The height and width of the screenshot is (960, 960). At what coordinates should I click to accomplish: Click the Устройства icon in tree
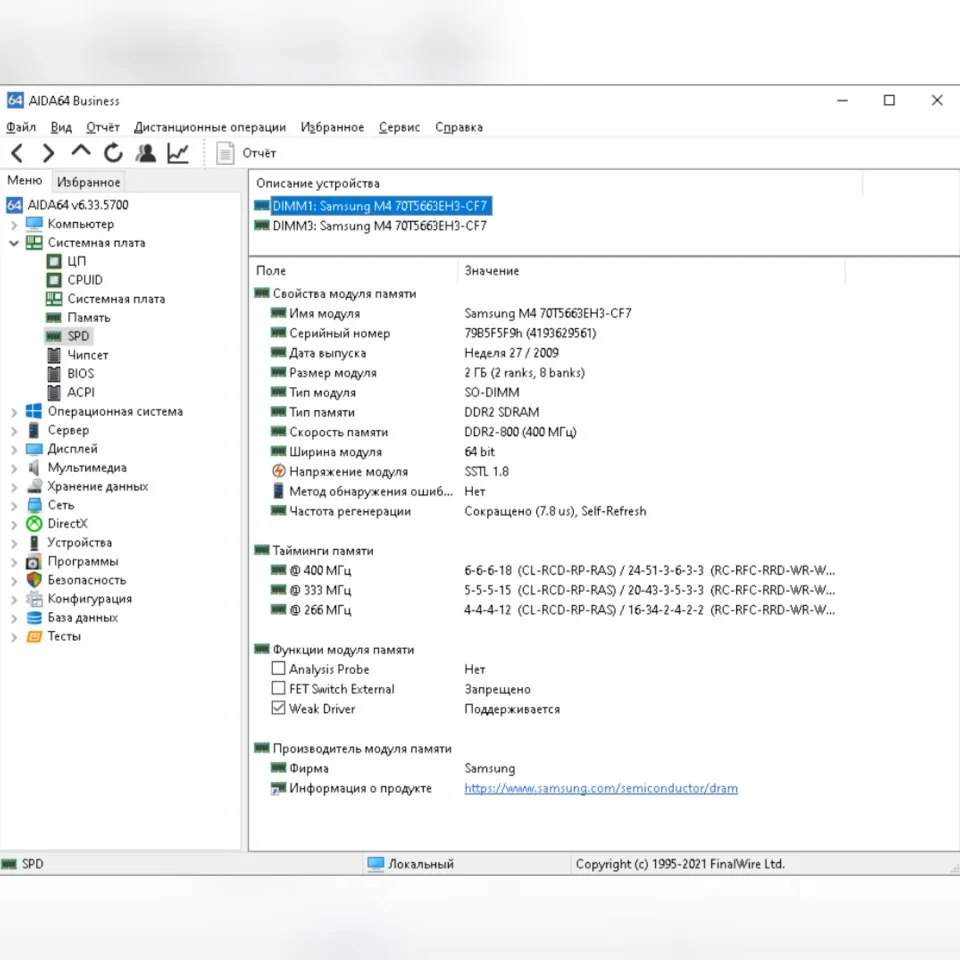(34, 543)
